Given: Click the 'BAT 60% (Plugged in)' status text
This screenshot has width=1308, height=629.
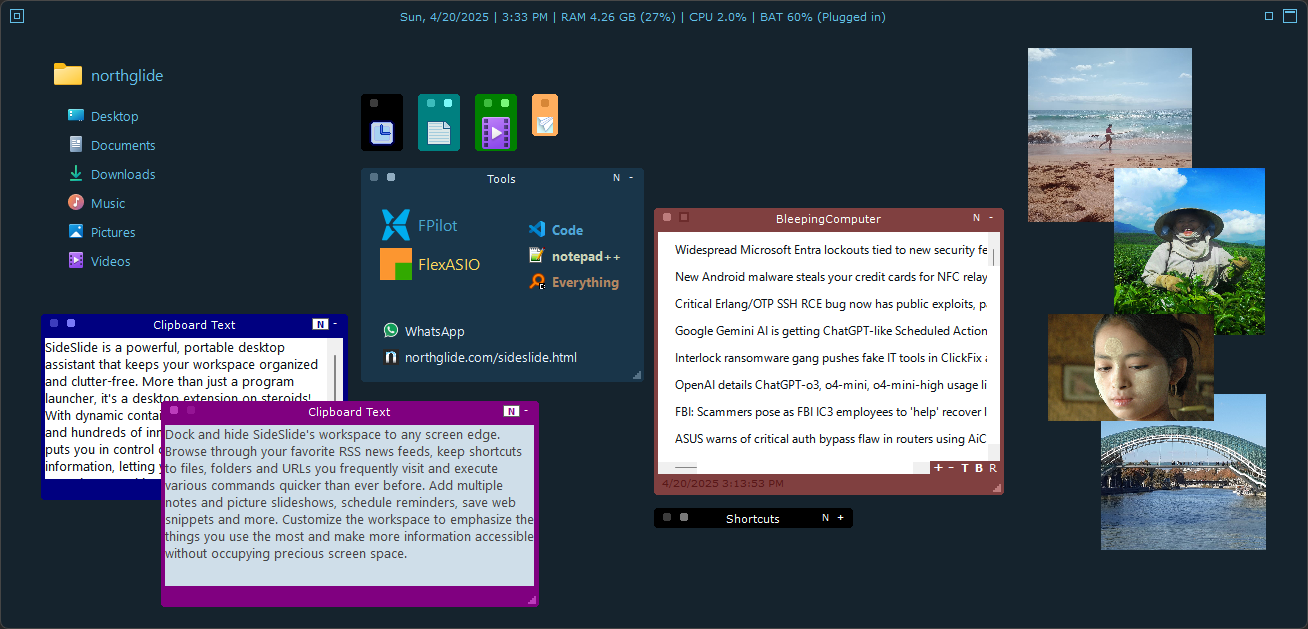Looking at the screenshot, I should click(x=822, y=17).
